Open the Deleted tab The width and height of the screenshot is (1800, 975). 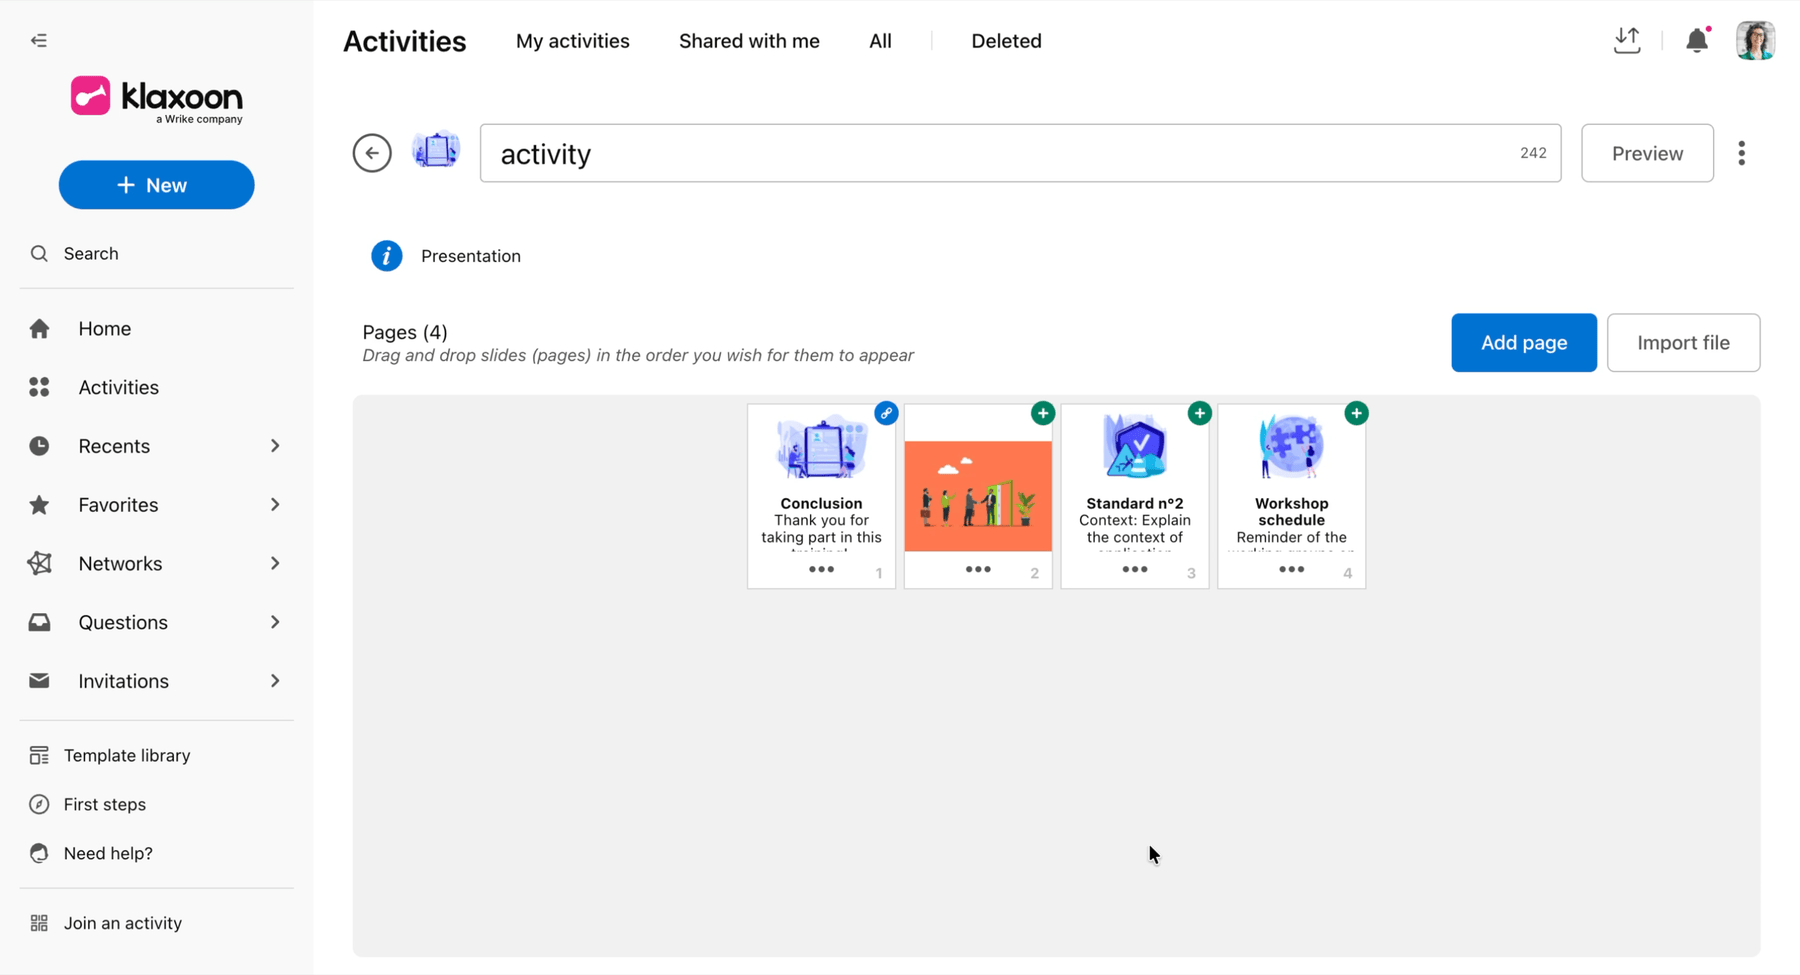point(1006,41)
